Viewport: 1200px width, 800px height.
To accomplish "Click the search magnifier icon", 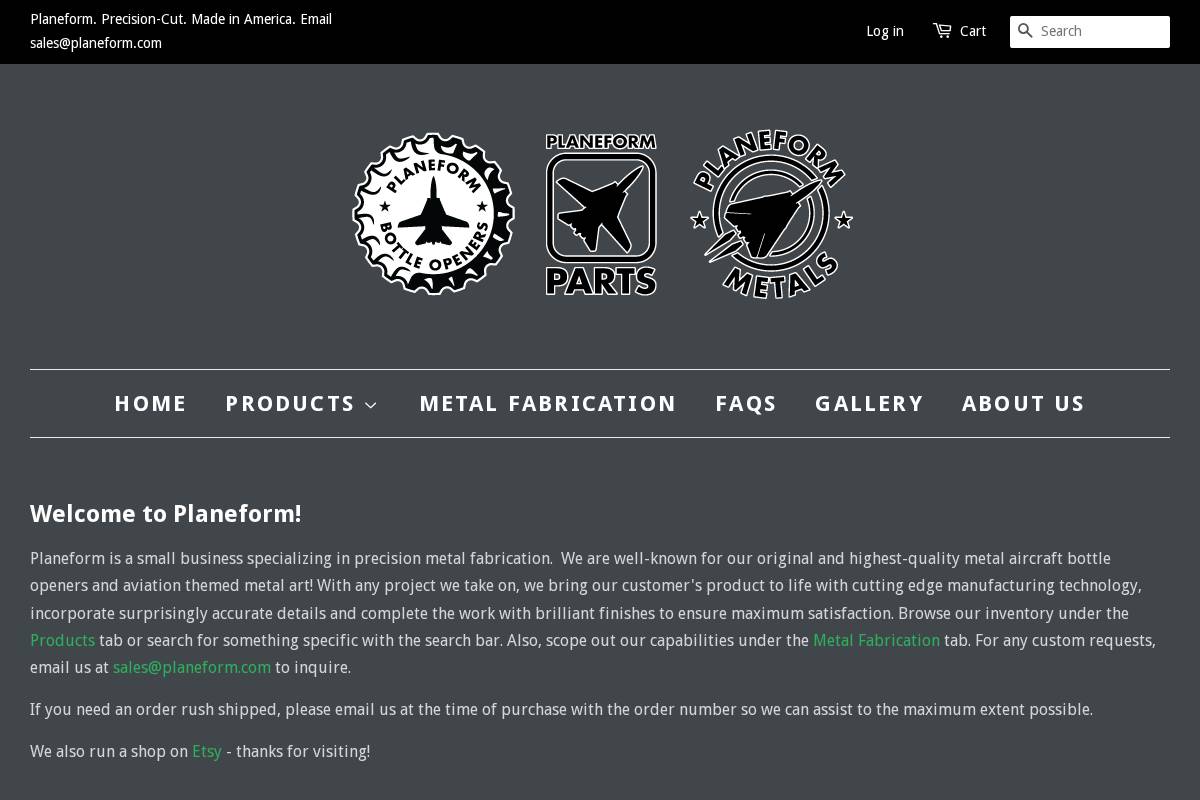I will tap(1025, 31).
